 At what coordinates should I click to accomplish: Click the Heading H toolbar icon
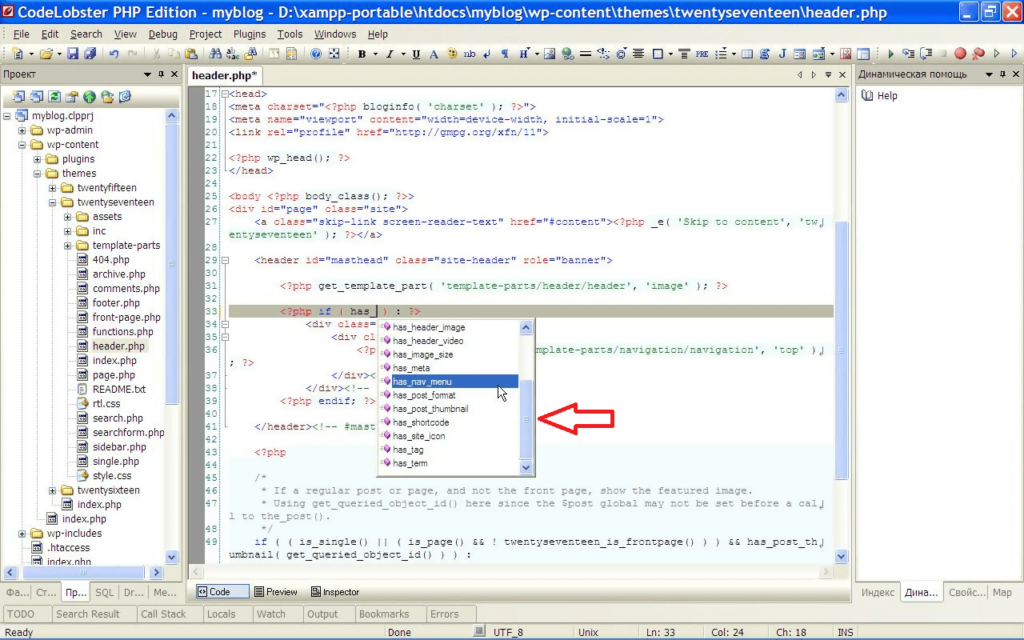pyautogui.click(x=524, y=54)
